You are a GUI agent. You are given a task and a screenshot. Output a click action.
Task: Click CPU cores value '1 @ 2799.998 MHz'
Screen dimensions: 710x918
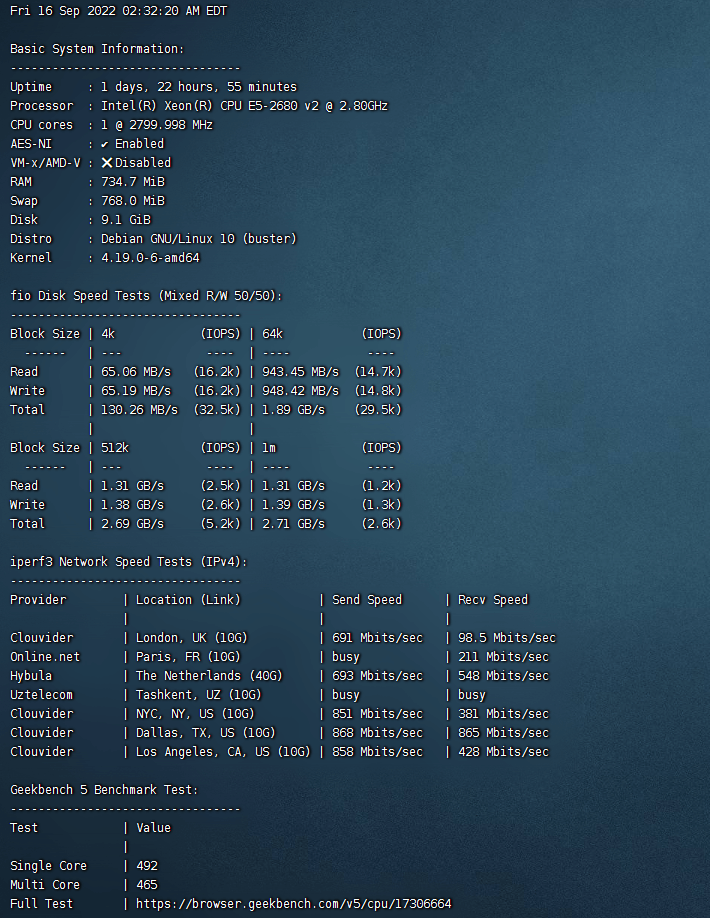tap(157, 125)
